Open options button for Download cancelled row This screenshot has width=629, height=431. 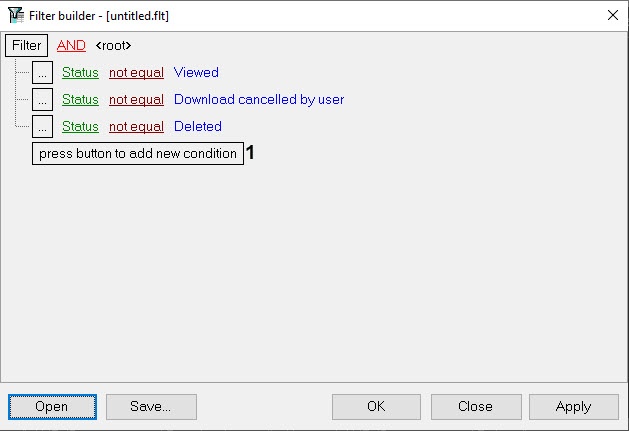pos(42,100)
